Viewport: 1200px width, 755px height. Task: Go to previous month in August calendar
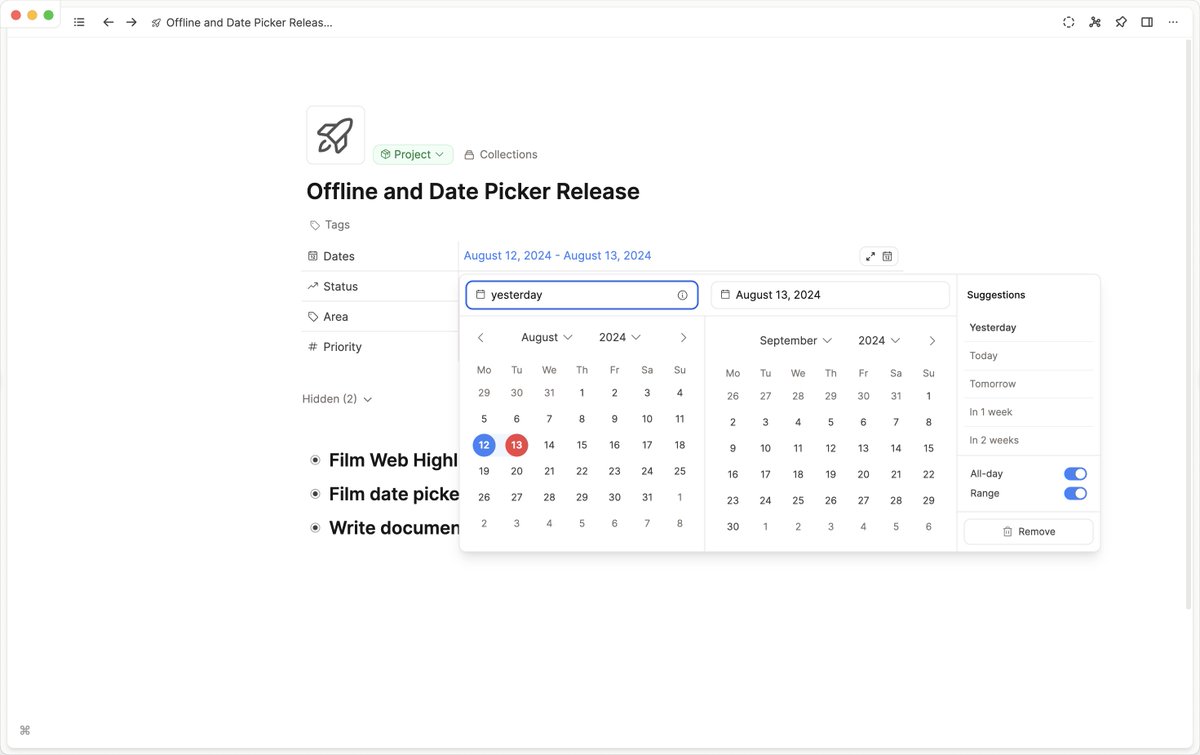(481, 338)
